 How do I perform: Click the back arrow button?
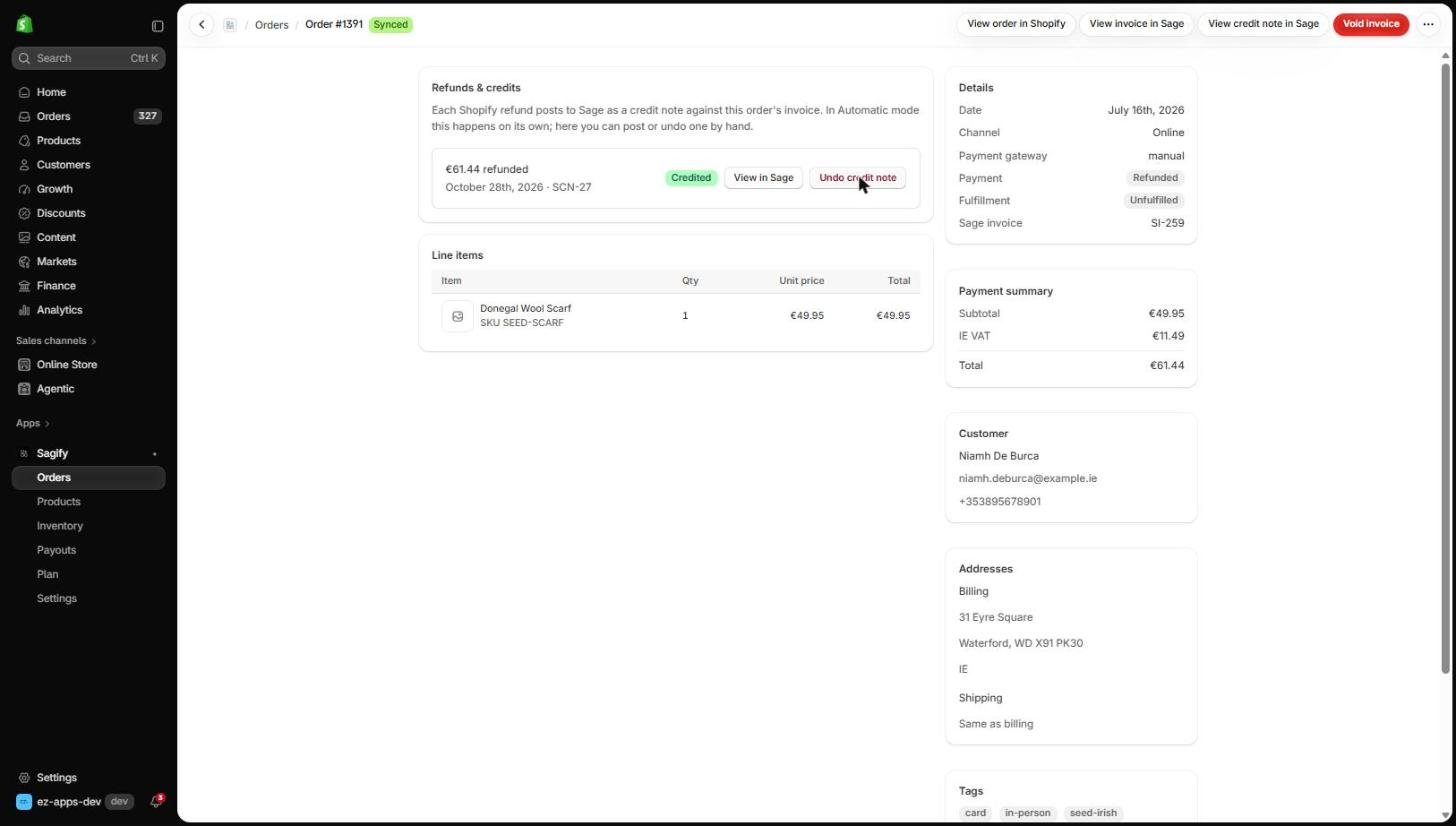pos(201,24)
